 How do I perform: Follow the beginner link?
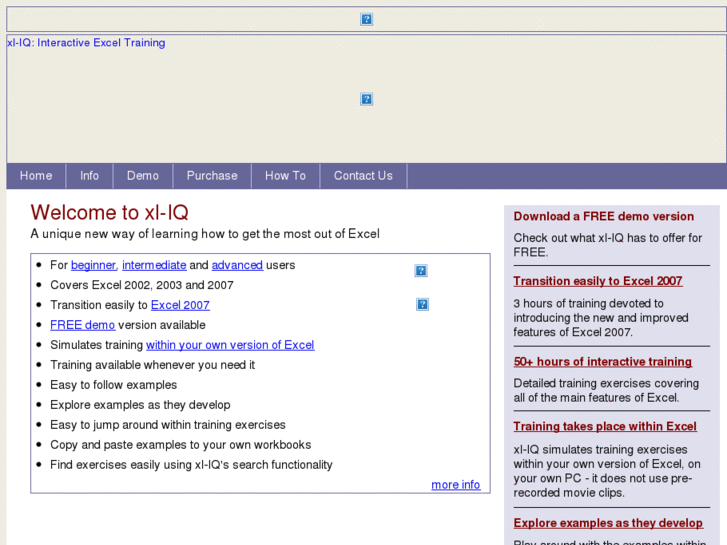pos(94,265)
